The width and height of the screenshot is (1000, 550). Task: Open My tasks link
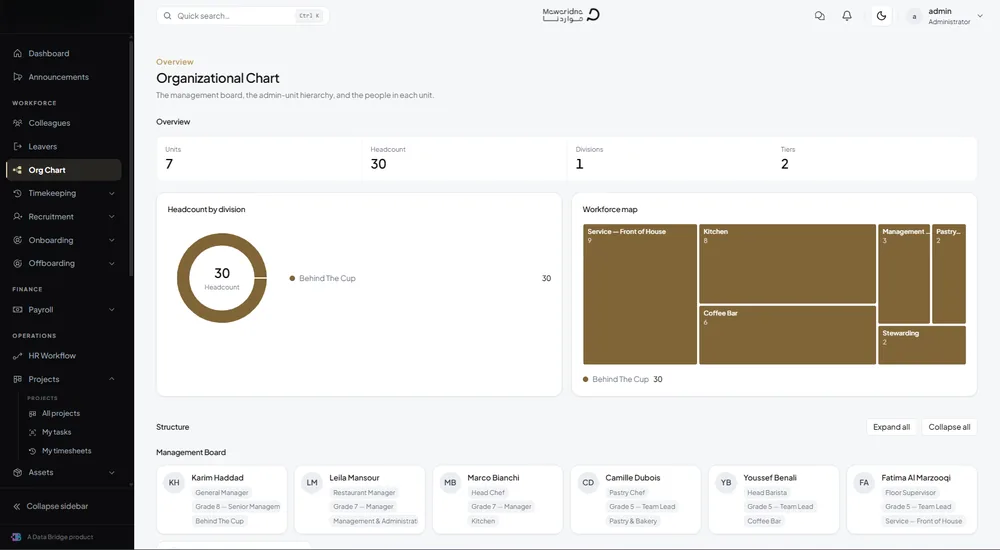(56, 433)
